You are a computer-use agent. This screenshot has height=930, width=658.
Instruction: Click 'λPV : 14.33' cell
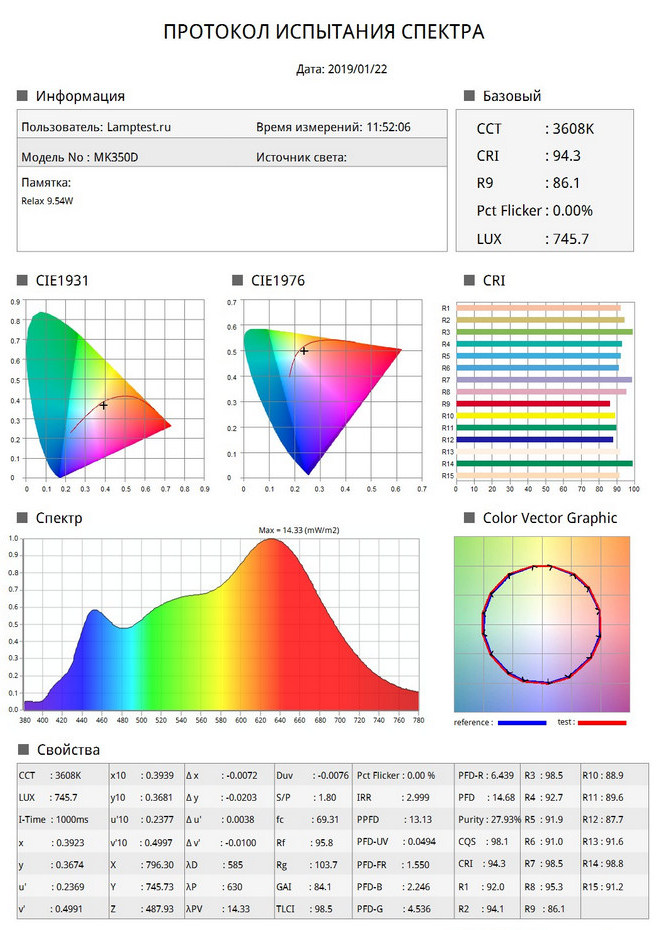[x=218, y=909]
